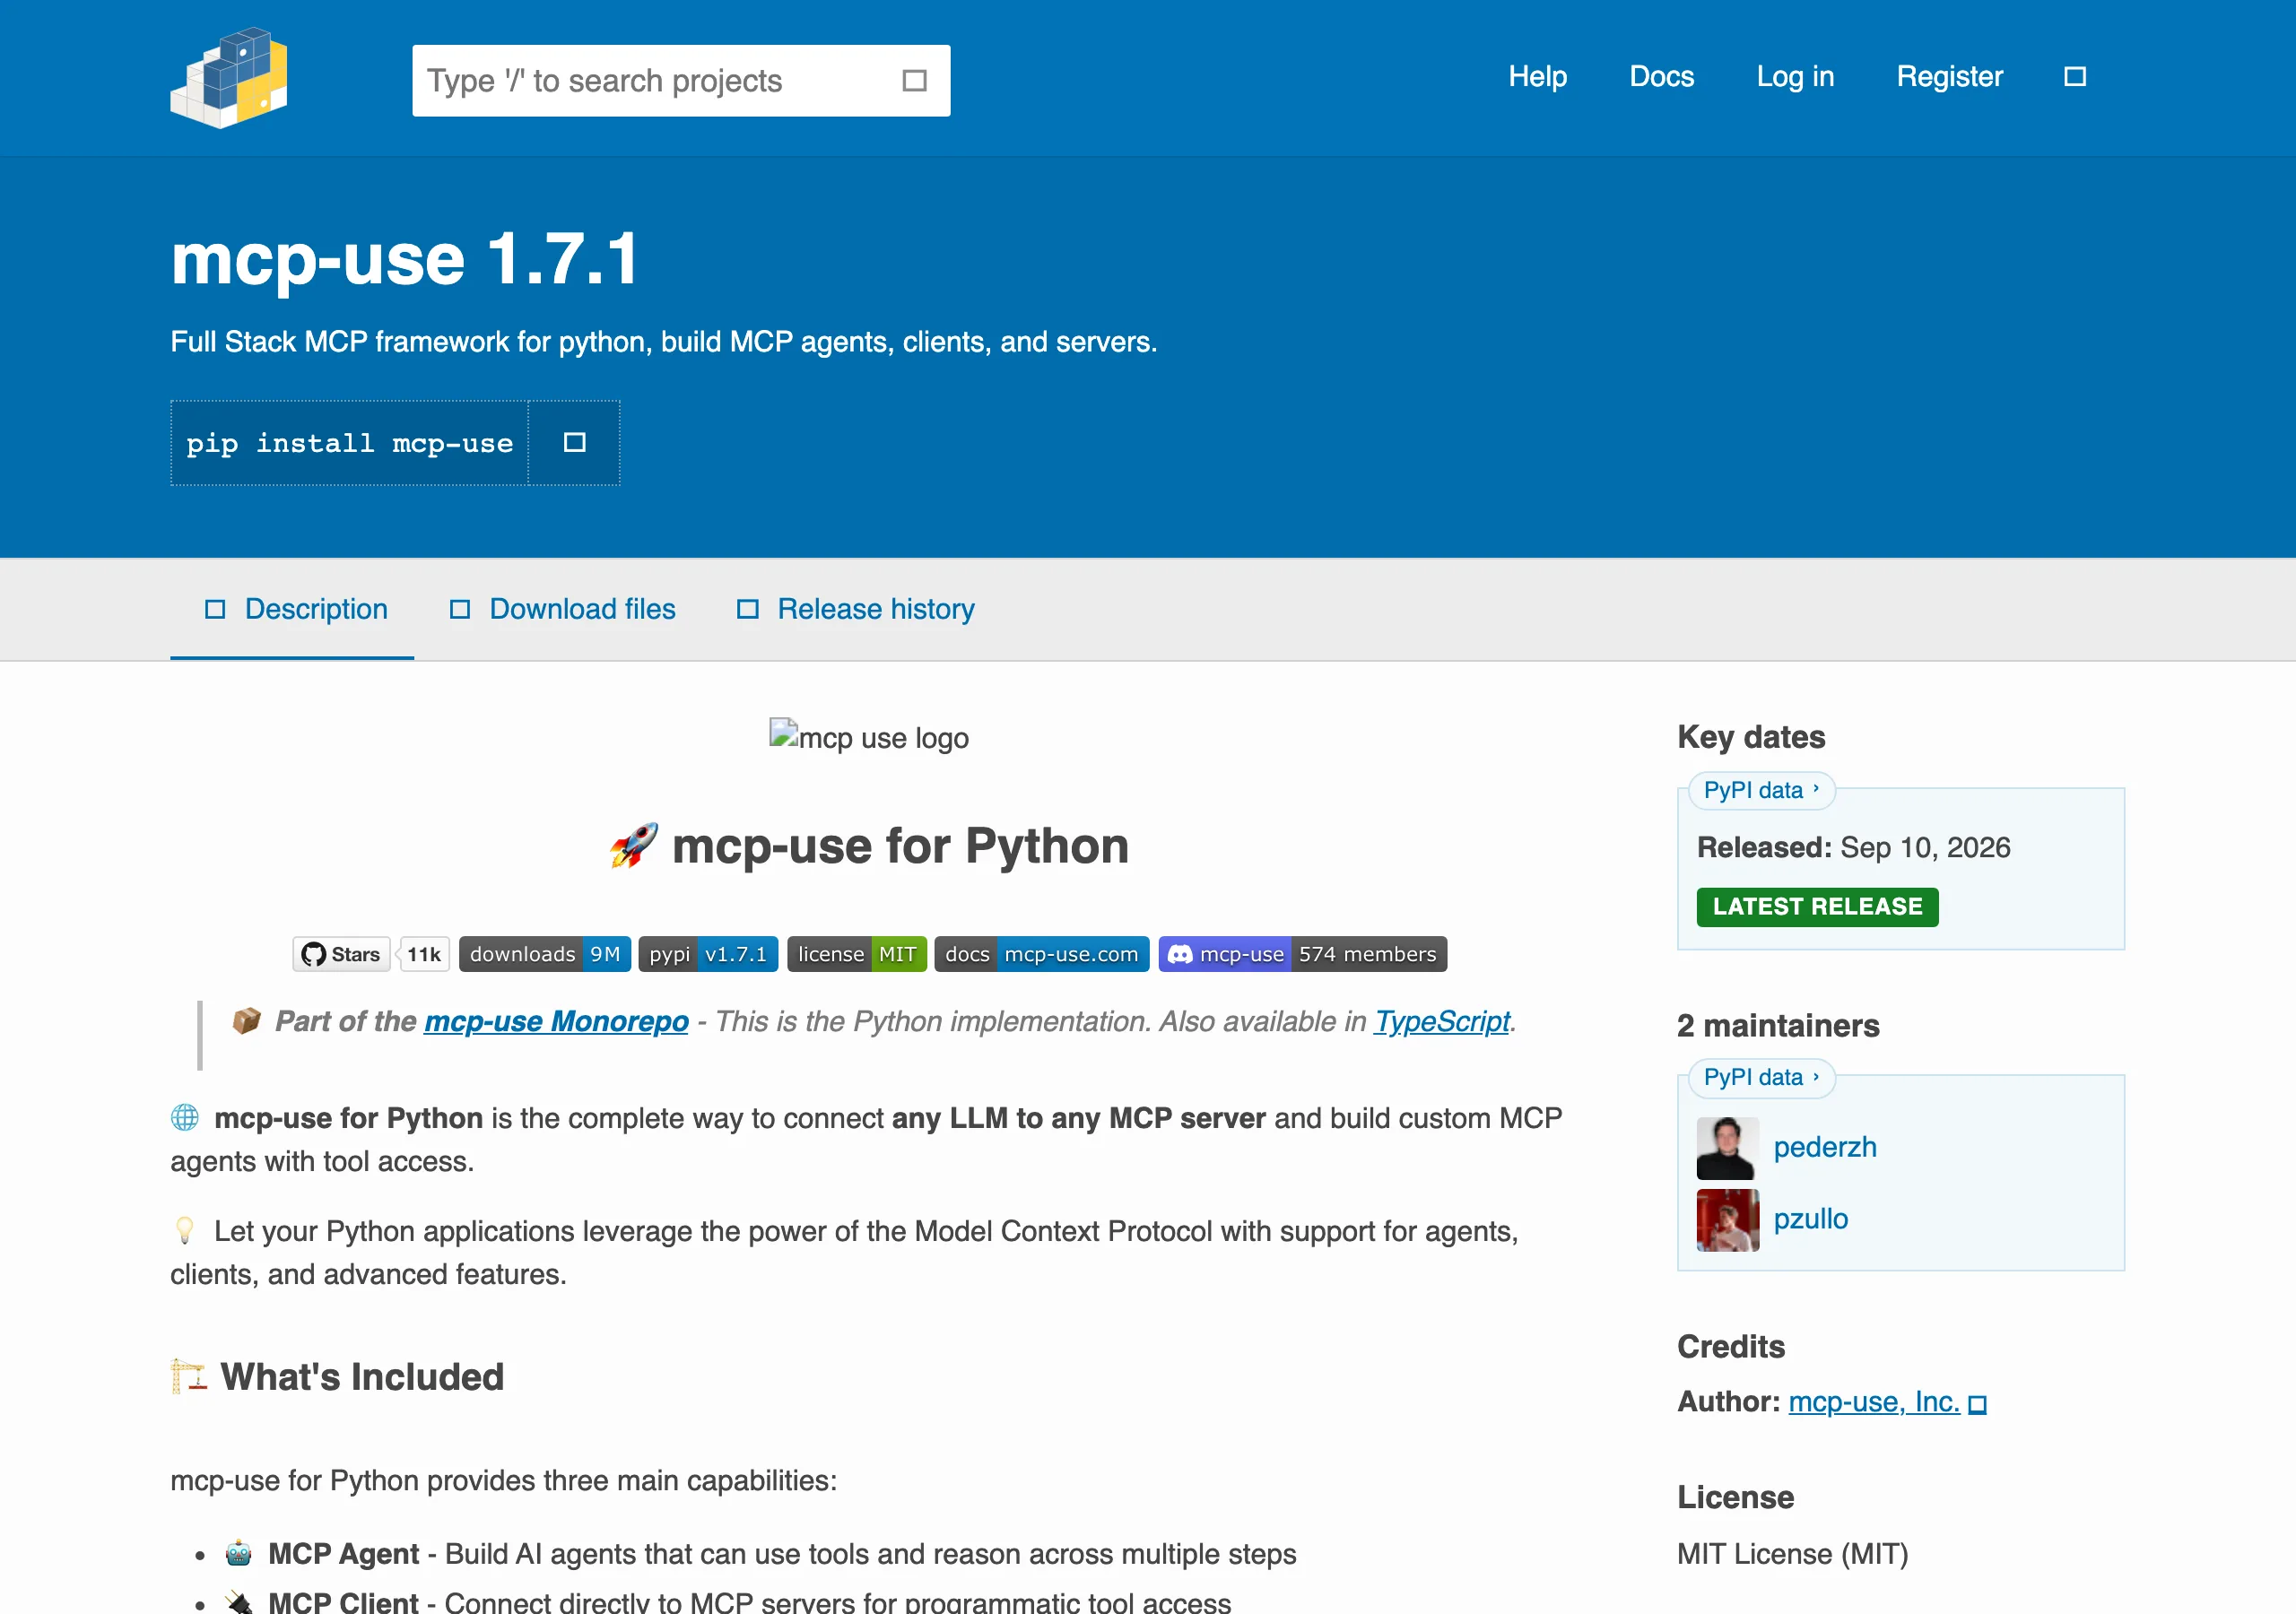Open the TypeScript link
Image resolution: width=2296 pixels, height=1614 pixels.
1441,1021
